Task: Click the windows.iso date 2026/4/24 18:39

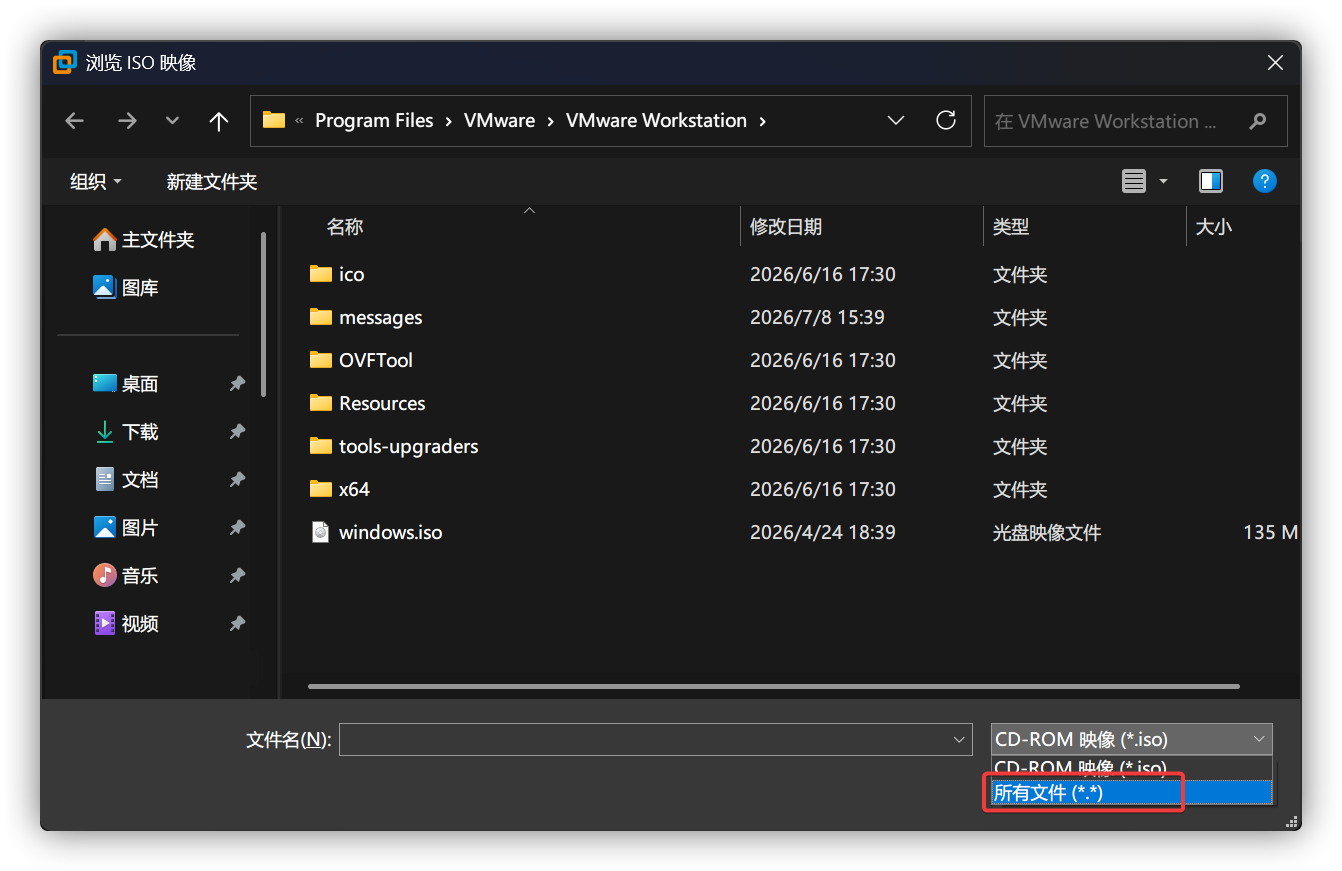Action: pos(823,532)
